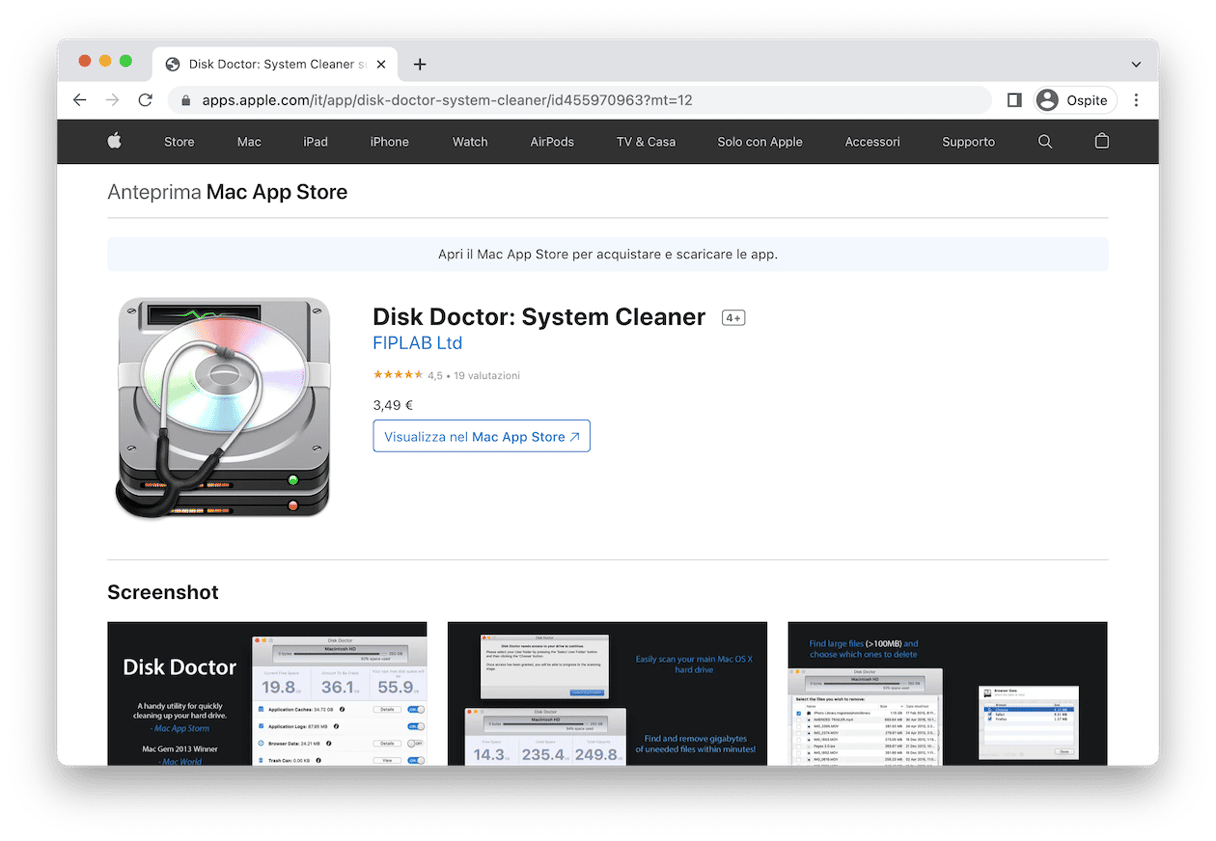Image resolution: width=1216 pixels, height=841 pixels.
Task: Click the address bar URL field
Action: tap(580, 100)
